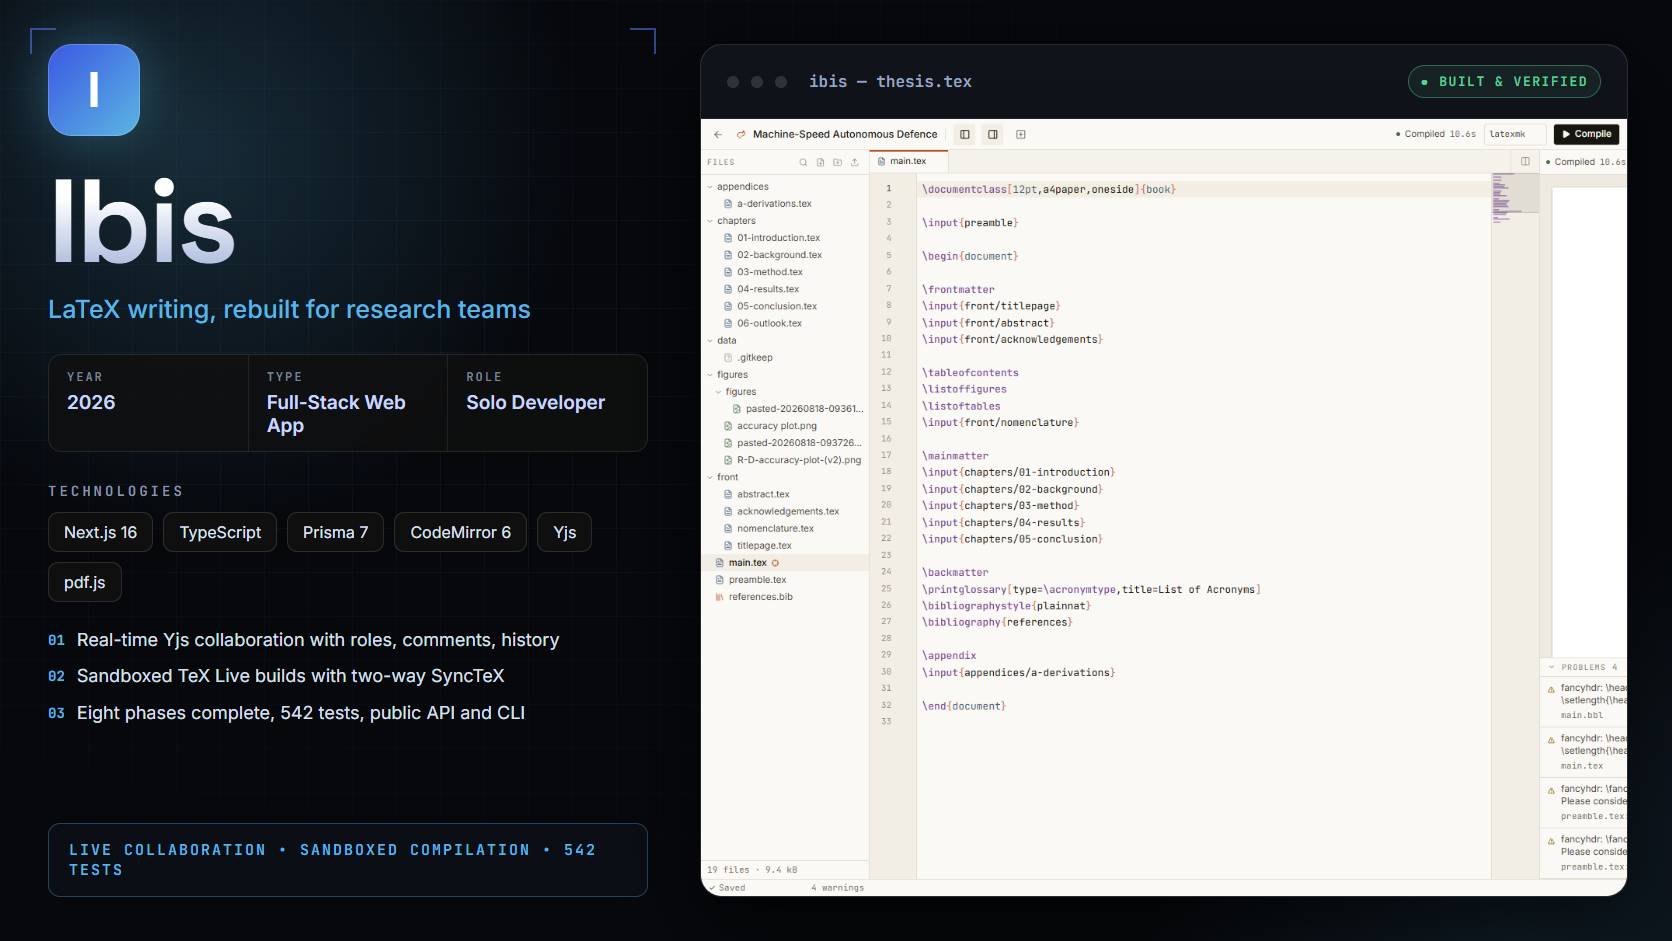Click the BUILT & VERIFIED badge
Screen dimensions: 1672x941
click(x=1504, y=82)
